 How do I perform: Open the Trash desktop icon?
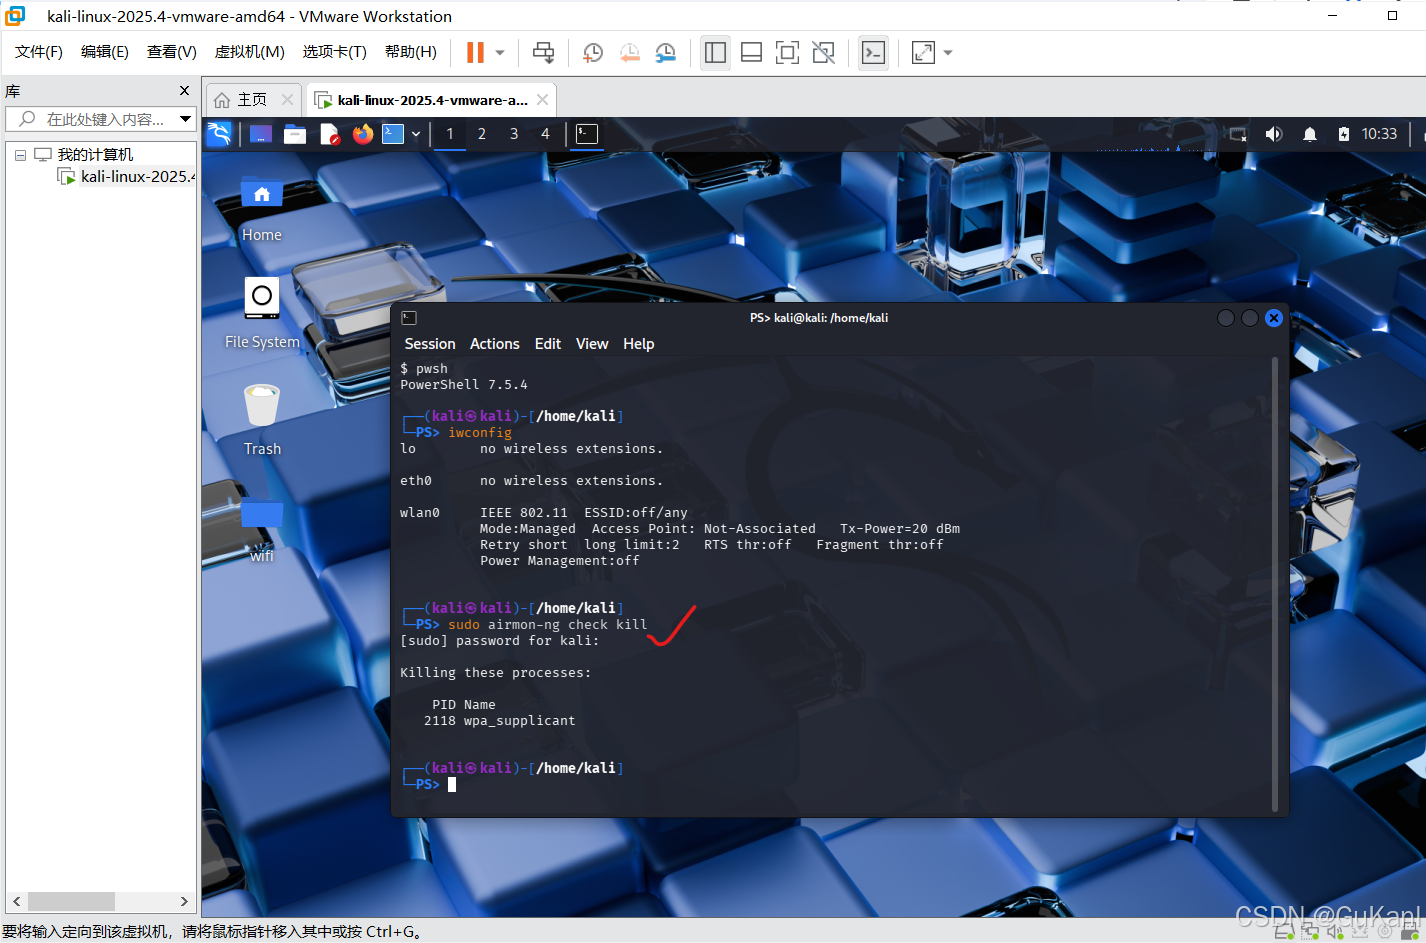[262, 420]
